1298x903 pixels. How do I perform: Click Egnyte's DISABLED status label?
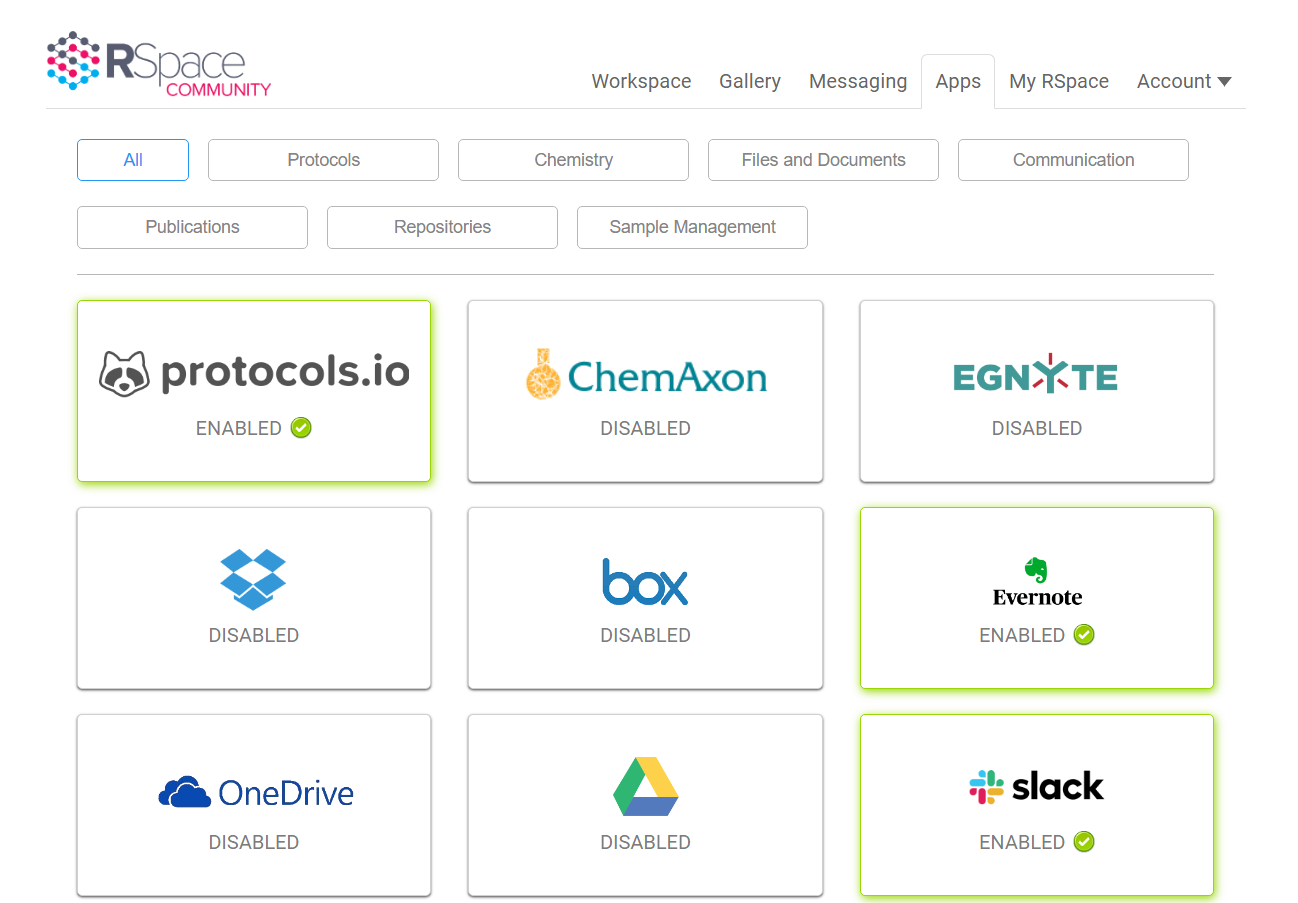1037,428
